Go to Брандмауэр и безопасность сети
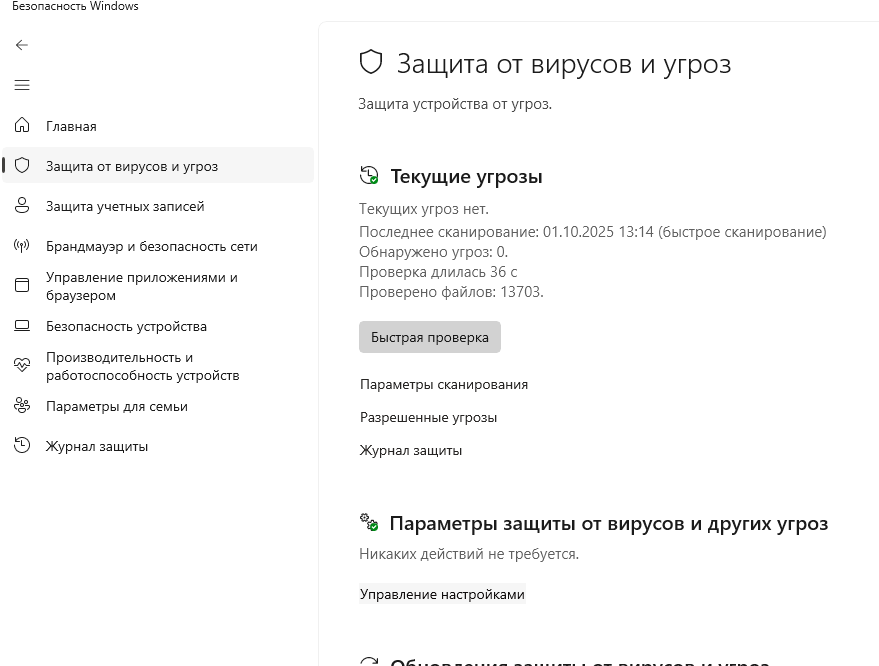 coord(151,246)
